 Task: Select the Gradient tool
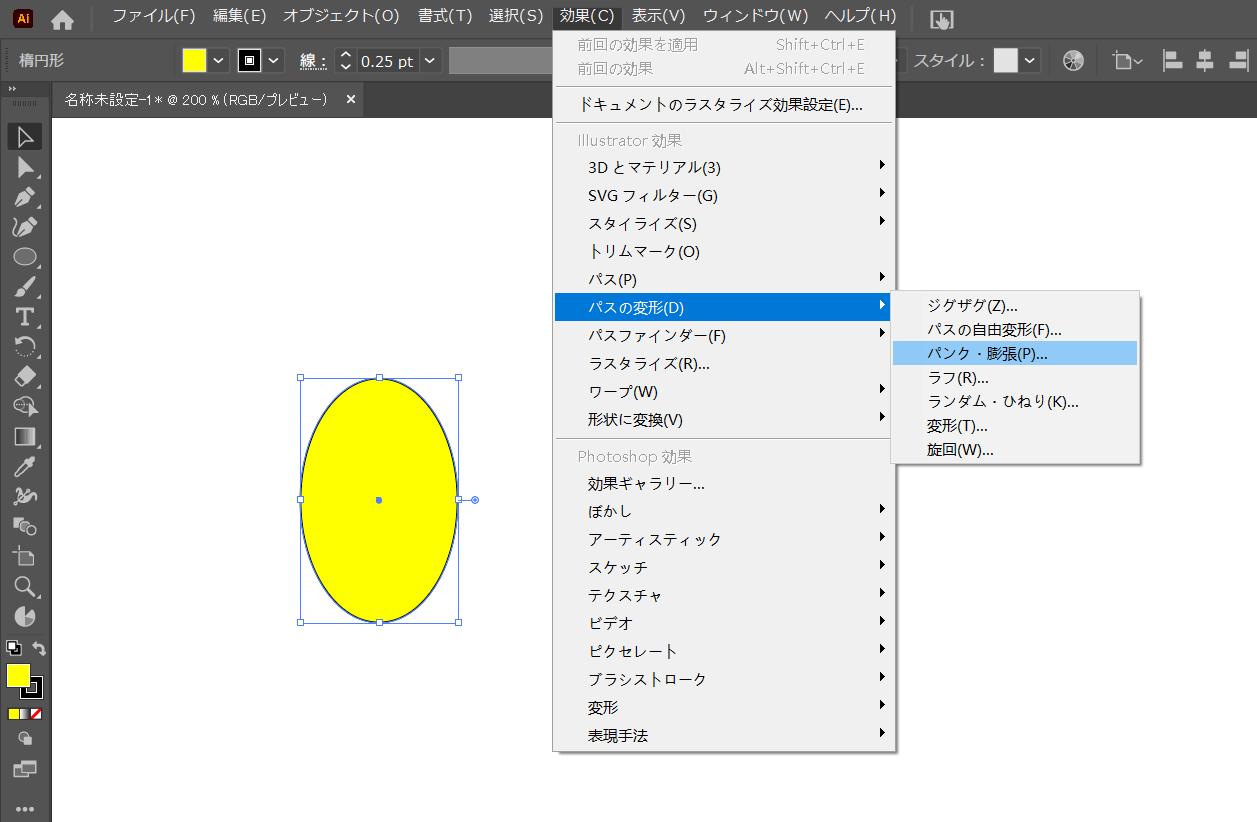pyautogui.click(x=25, y=436)
